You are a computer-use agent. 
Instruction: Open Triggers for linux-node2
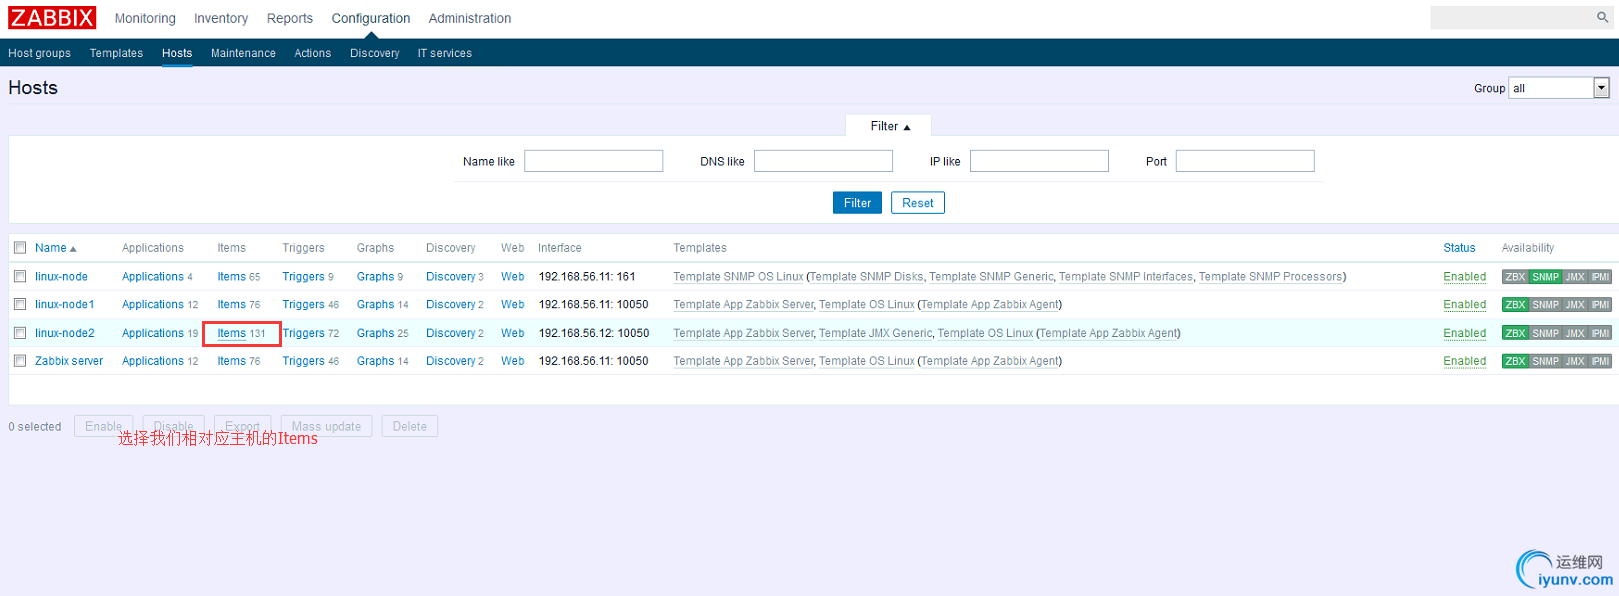point(303,333)
